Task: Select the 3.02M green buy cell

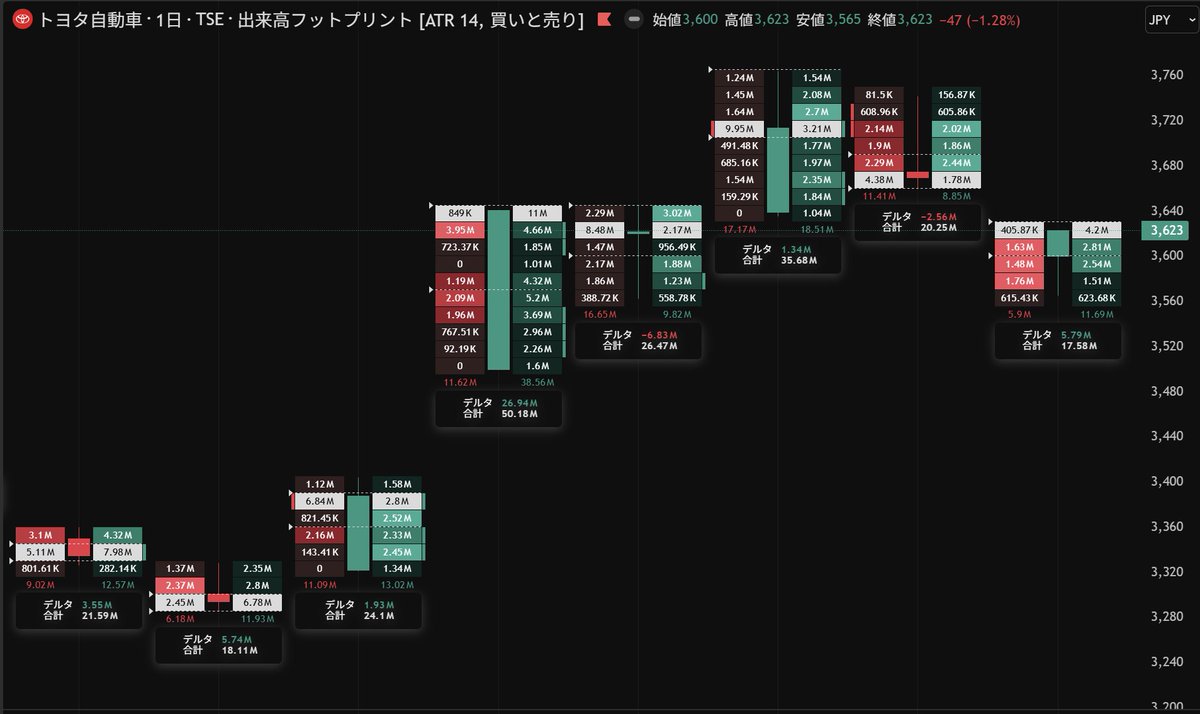Action: 678,213
